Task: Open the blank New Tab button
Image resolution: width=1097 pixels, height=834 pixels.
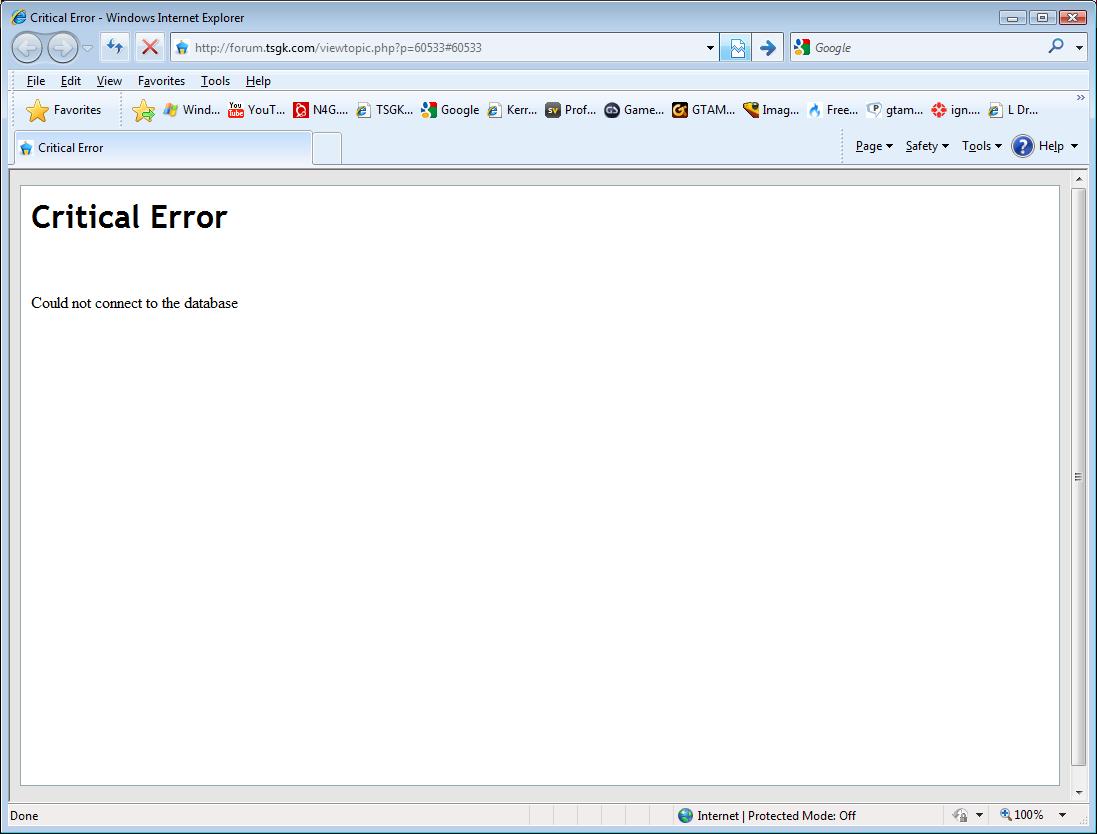Action: coord(327,148)
